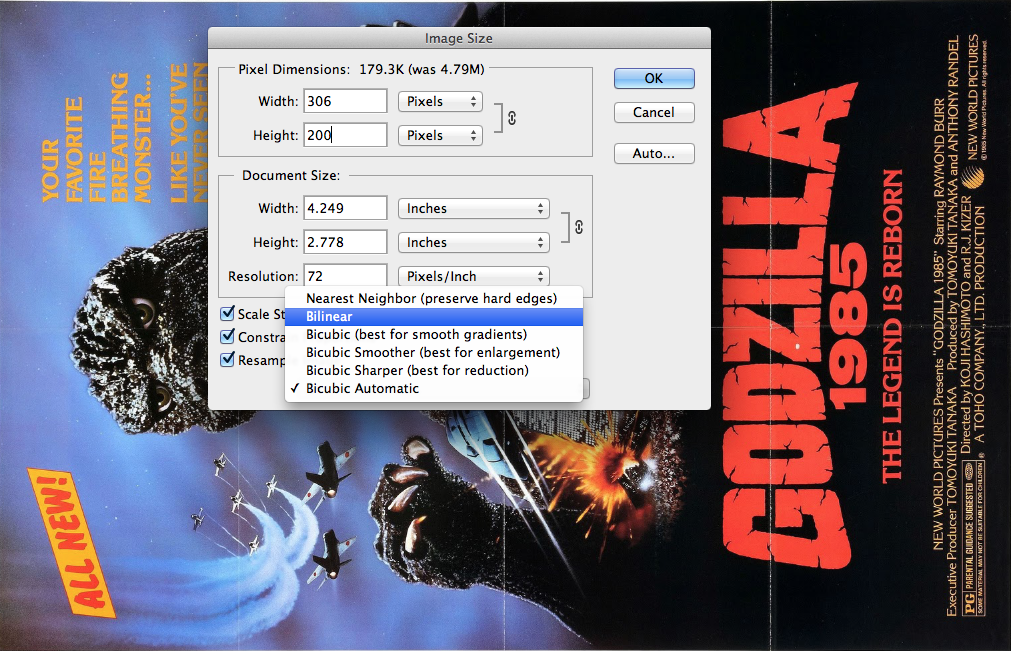1011x651 pixels.
Task: Select Bicubic Smoother (best for enlargement)
Action: tap(434, 353)
